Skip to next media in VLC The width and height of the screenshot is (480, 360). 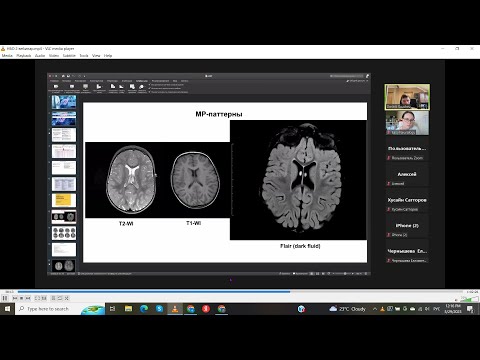(x=28, y=298)
